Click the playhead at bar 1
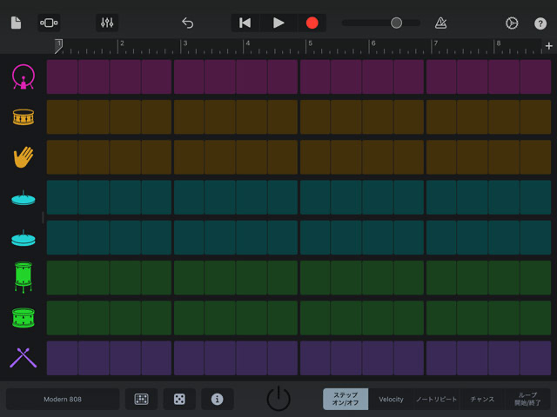This screenshot has height=417, width=557. (x=59, y=46)
